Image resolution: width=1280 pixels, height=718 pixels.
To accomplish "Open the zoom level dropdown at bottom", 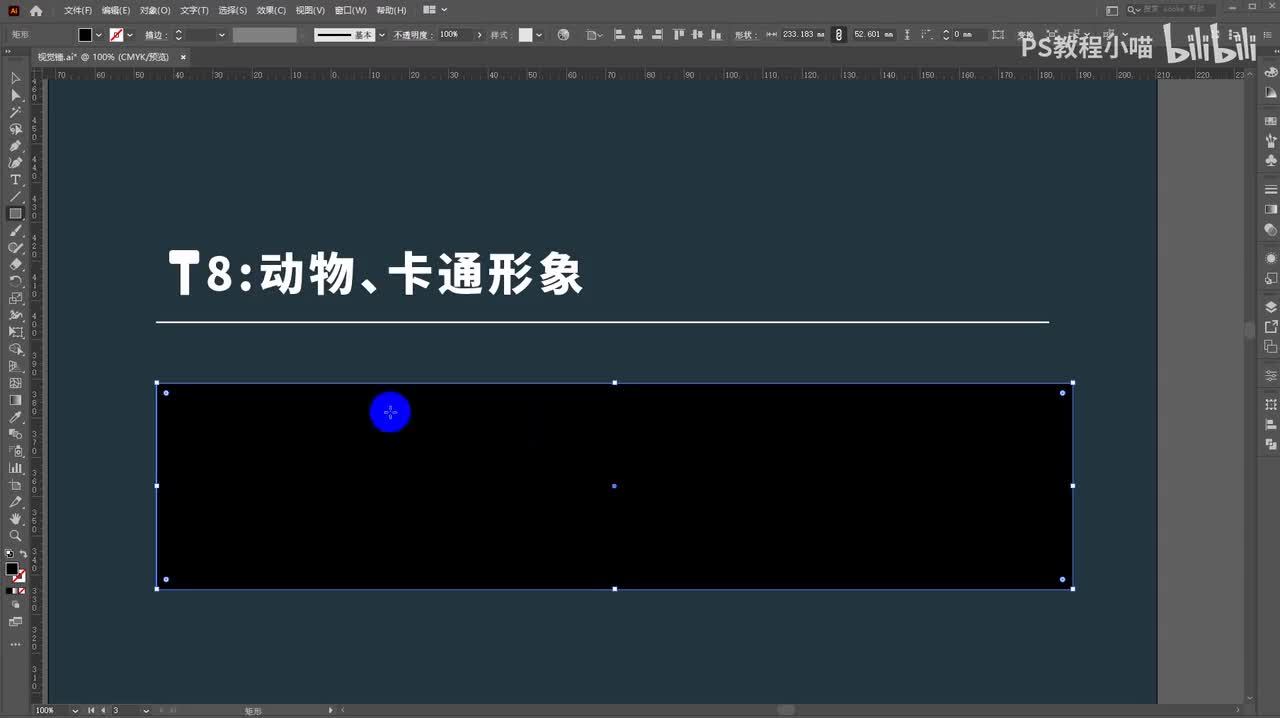I will click(x=75, y=710).
